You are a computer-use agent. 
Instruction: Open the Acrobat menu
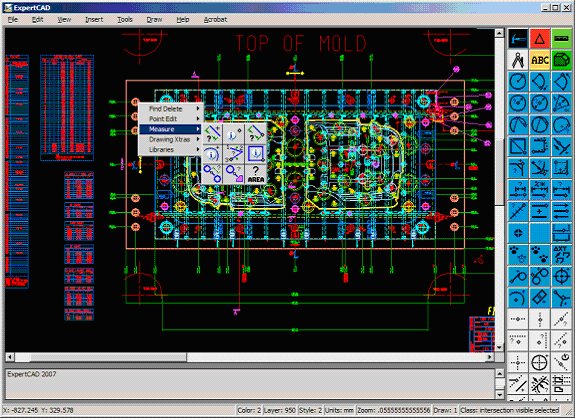[215, 20]
